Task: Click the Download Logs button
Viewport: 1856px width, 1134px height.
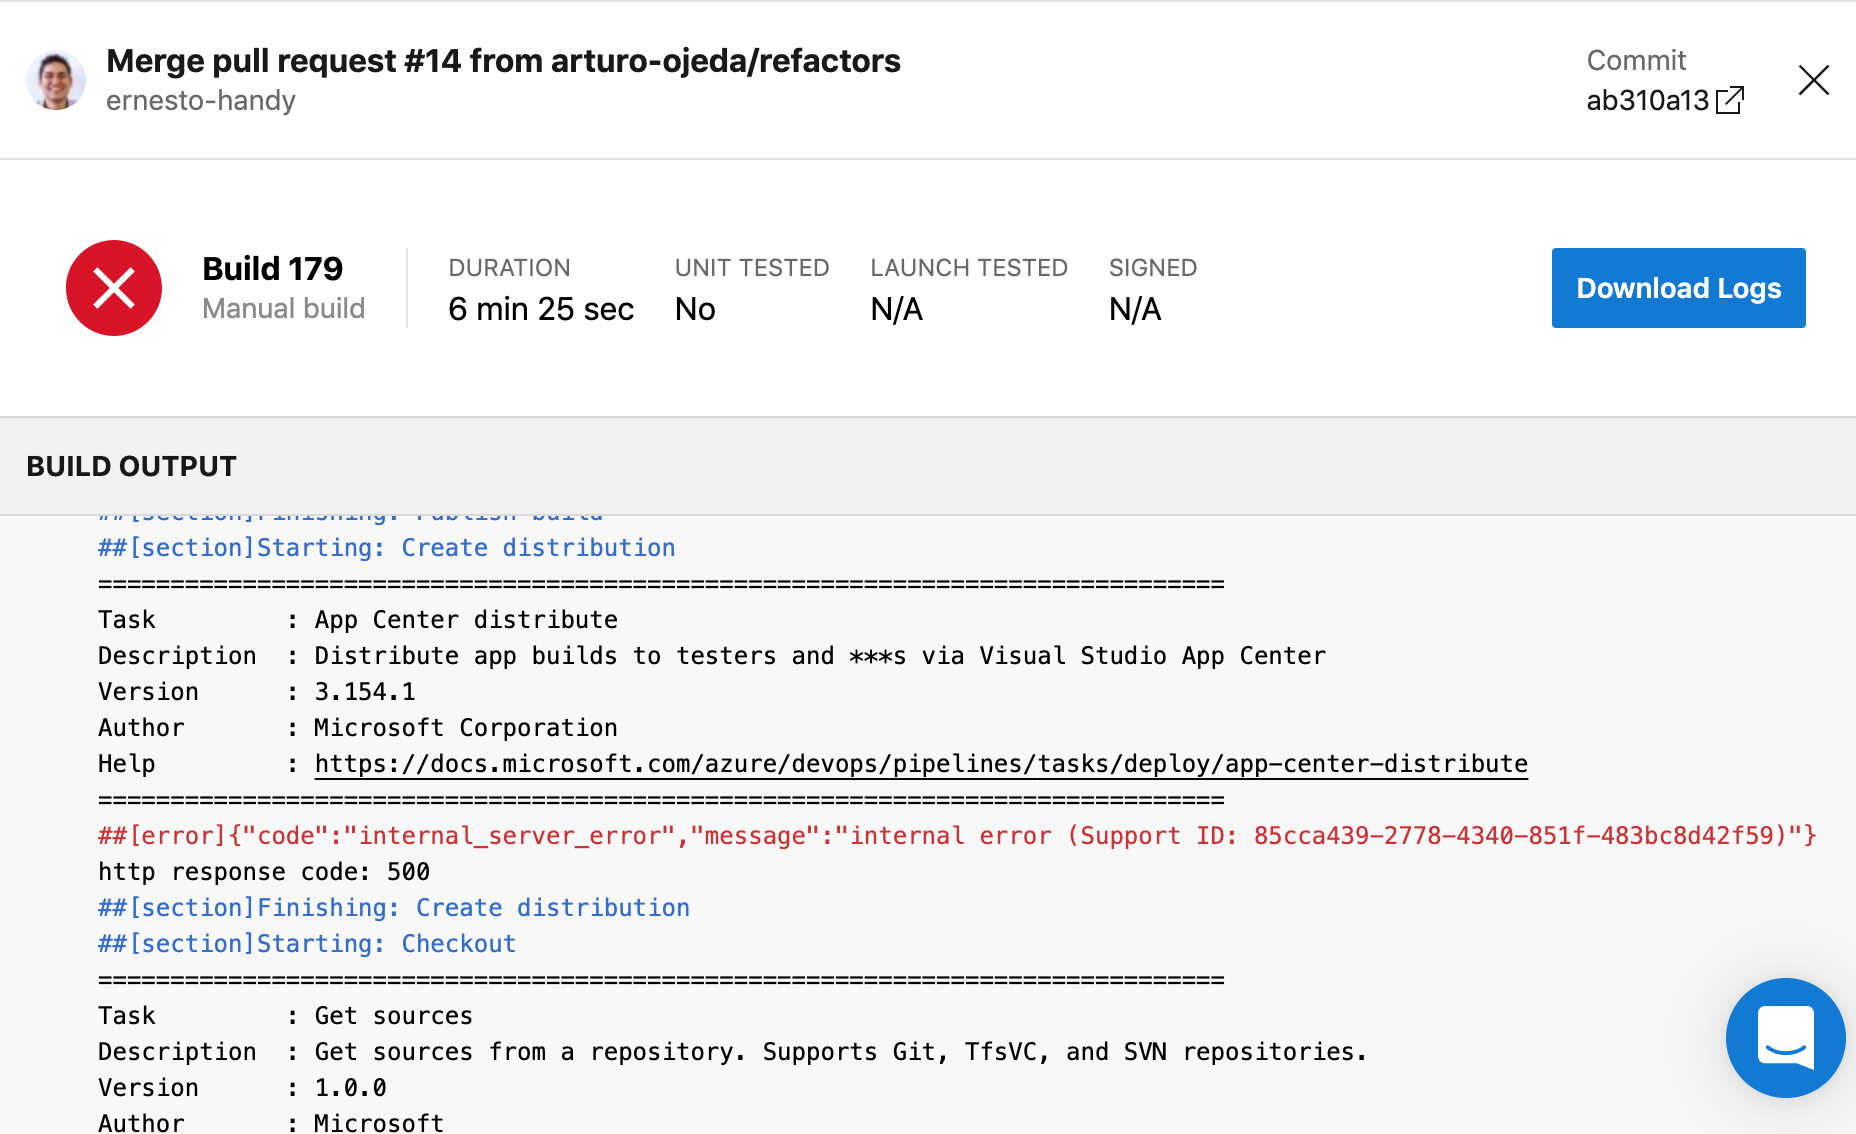Action: [1678, 288]
